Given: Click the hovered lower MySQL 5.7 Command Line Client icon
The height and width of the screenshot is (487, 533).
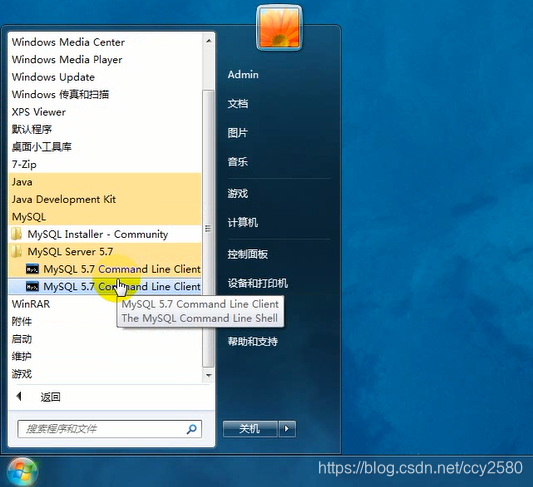Looking at the screenshot, I should (32, 286).
